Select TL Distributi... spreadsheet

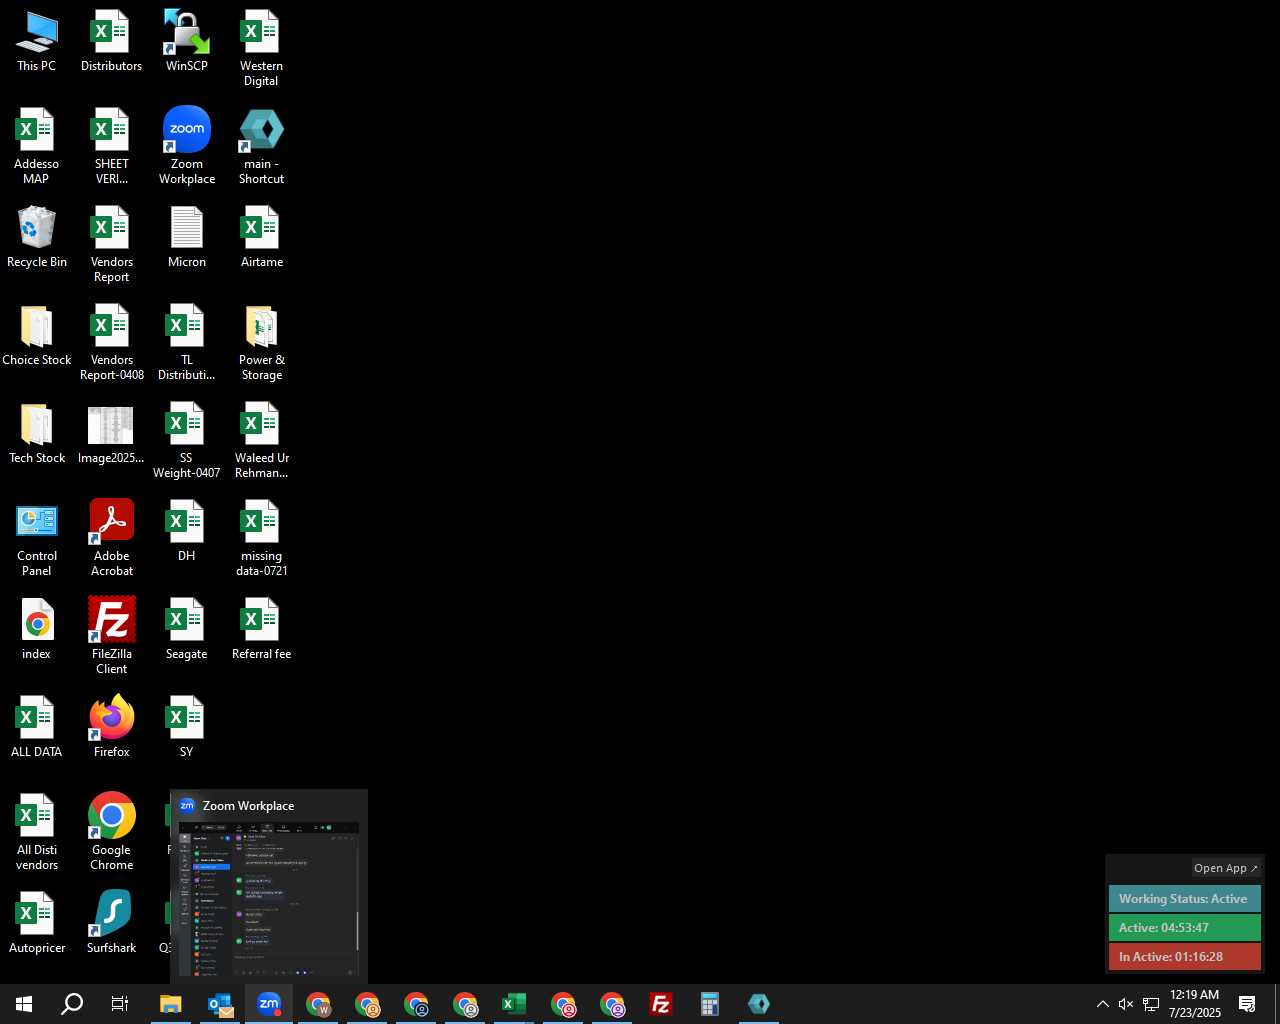[x=187, y=343]
